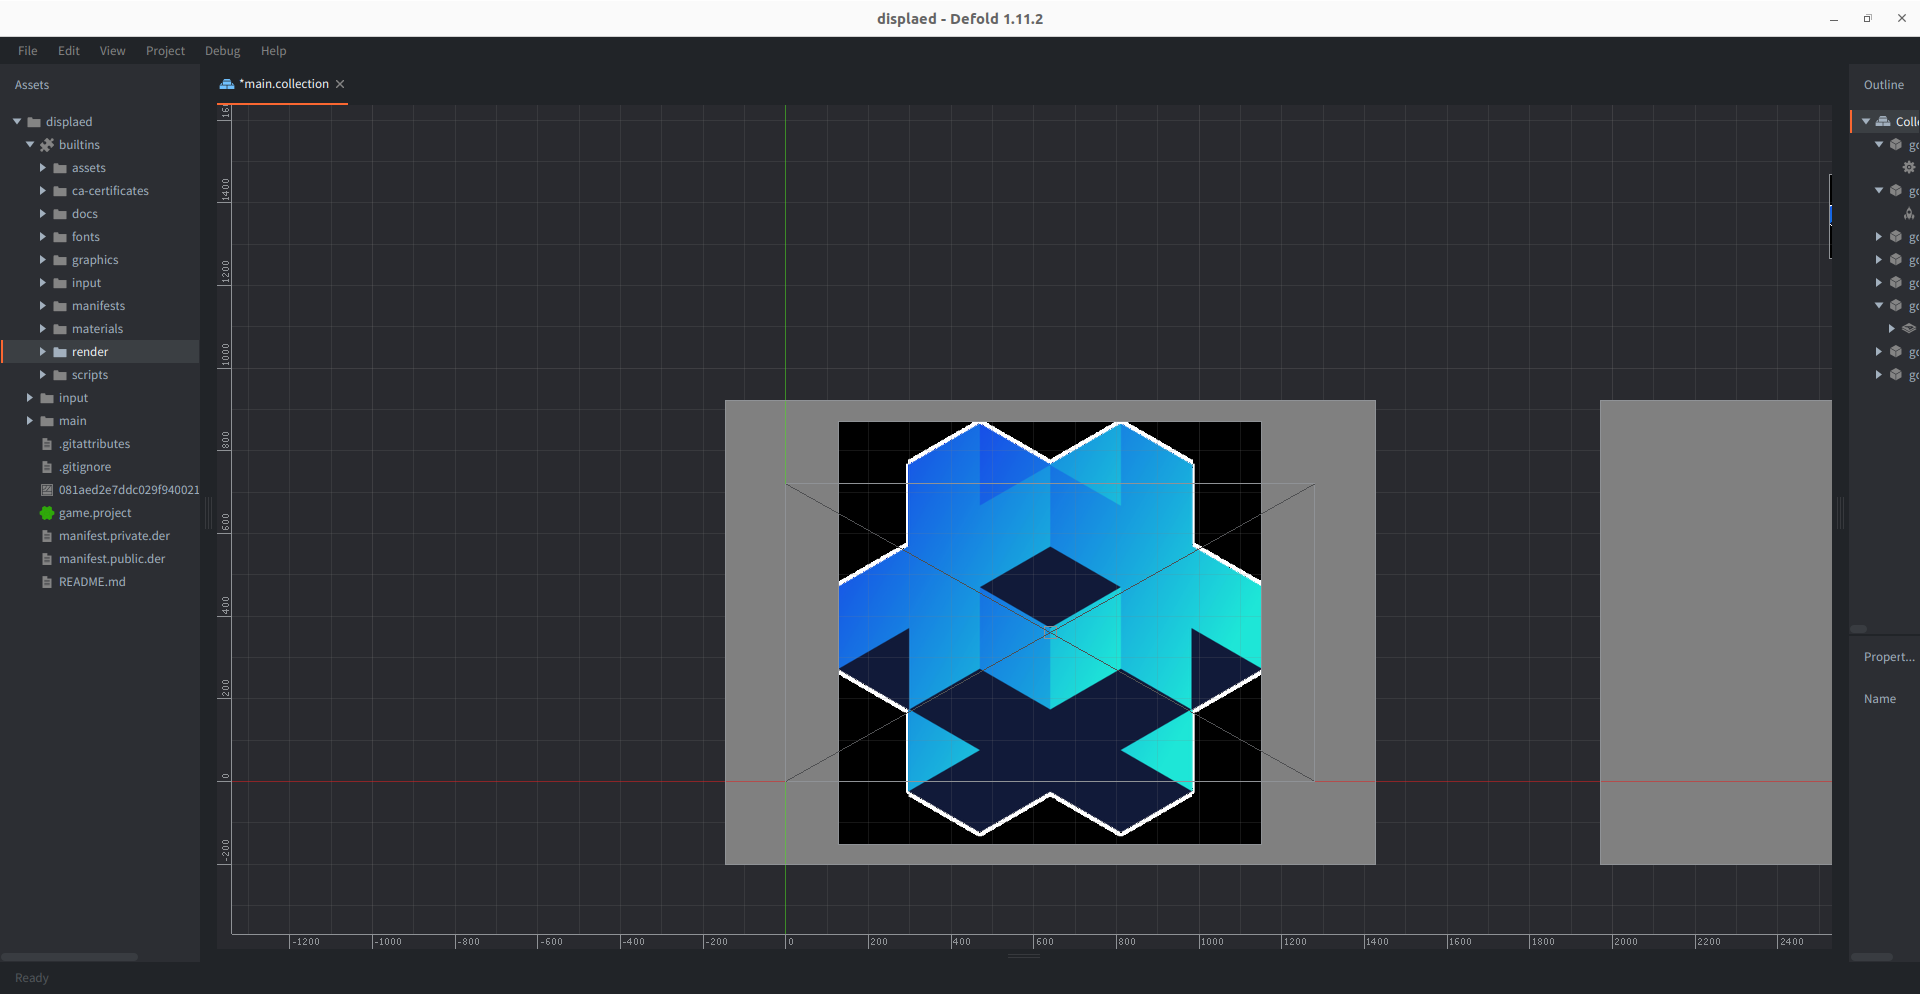Close the main.collection tab
The height and width of the screenshot is (994, 1920).
340,84
